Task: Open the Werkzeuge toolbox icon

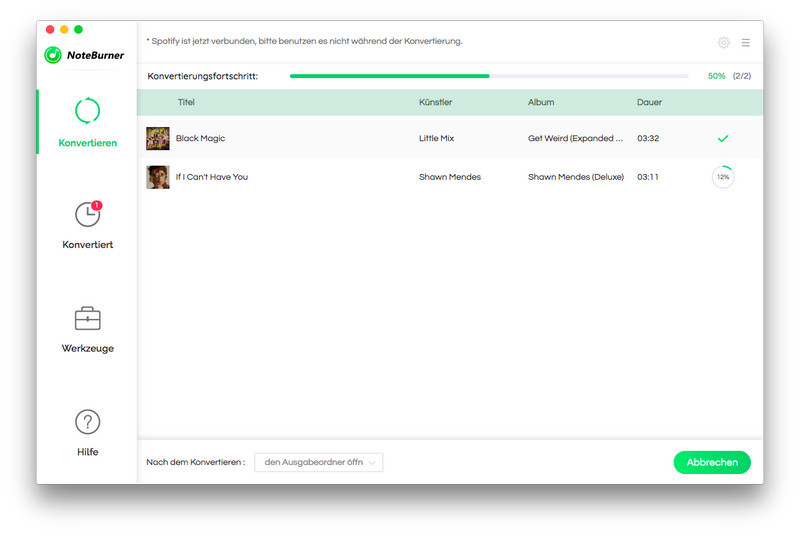Action: pyautogui.click(x=87, y=318)
